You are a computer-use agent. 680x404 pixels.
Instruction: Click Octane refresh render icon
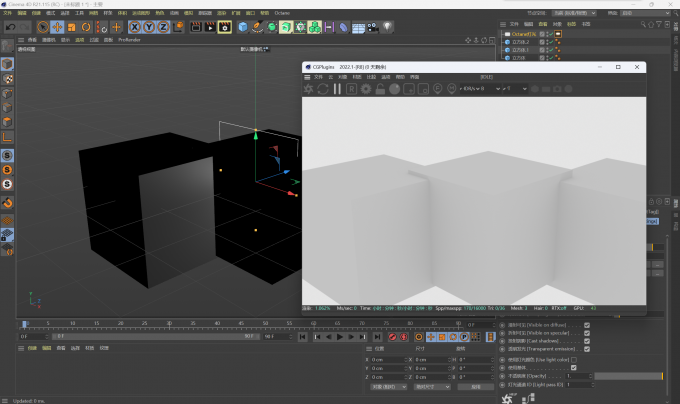pos(323,89)
